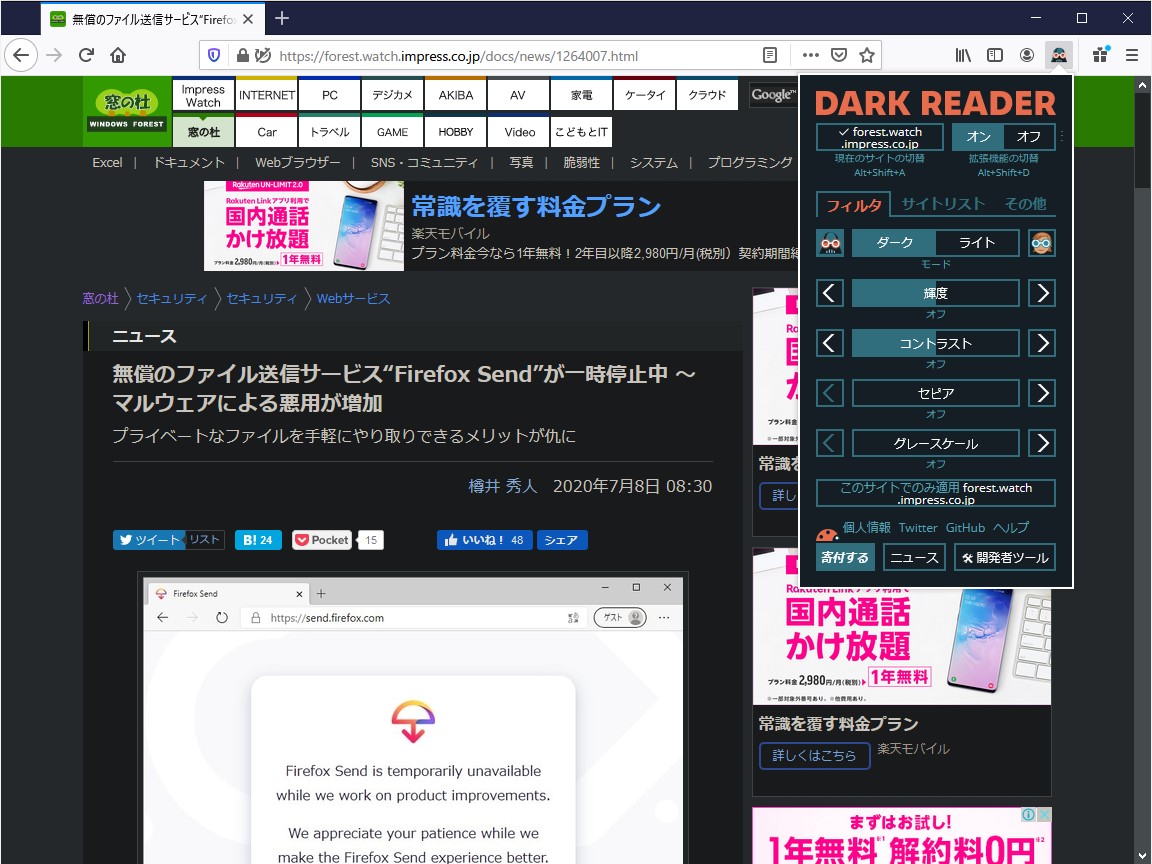Open the tracking protection shield icon
This screenshot has width=1152, height=864.
click(213, 55)
